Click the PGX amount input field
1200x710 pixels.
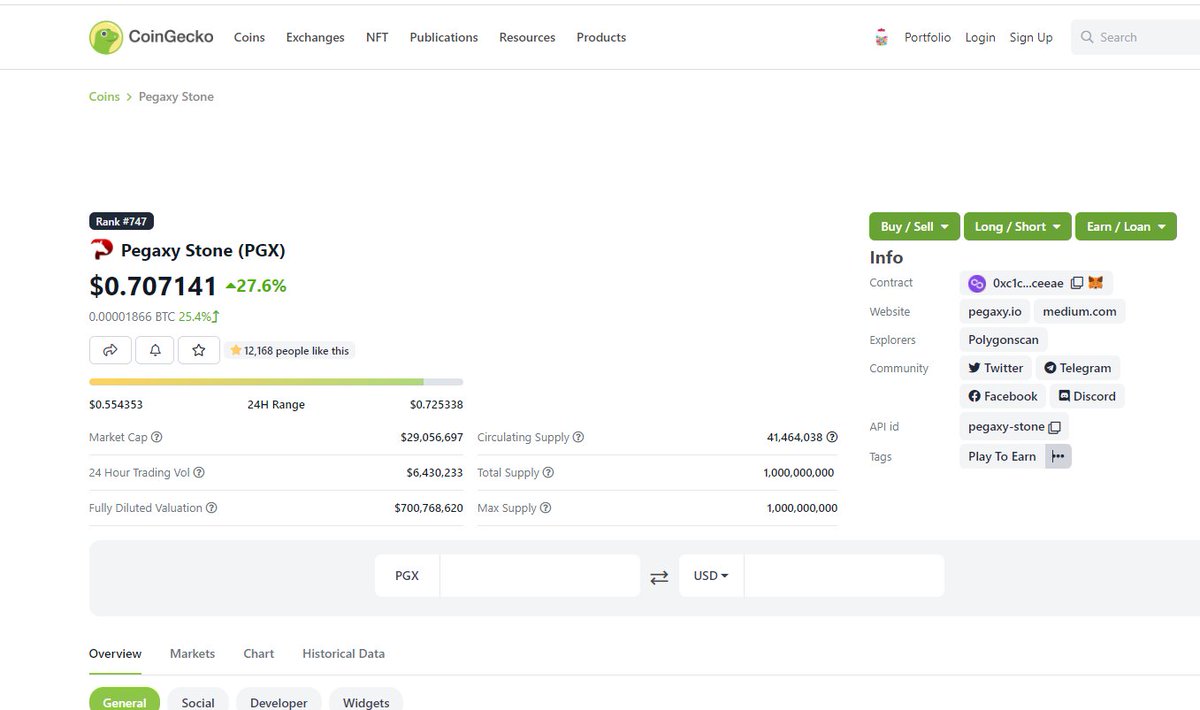coord(540,576)
